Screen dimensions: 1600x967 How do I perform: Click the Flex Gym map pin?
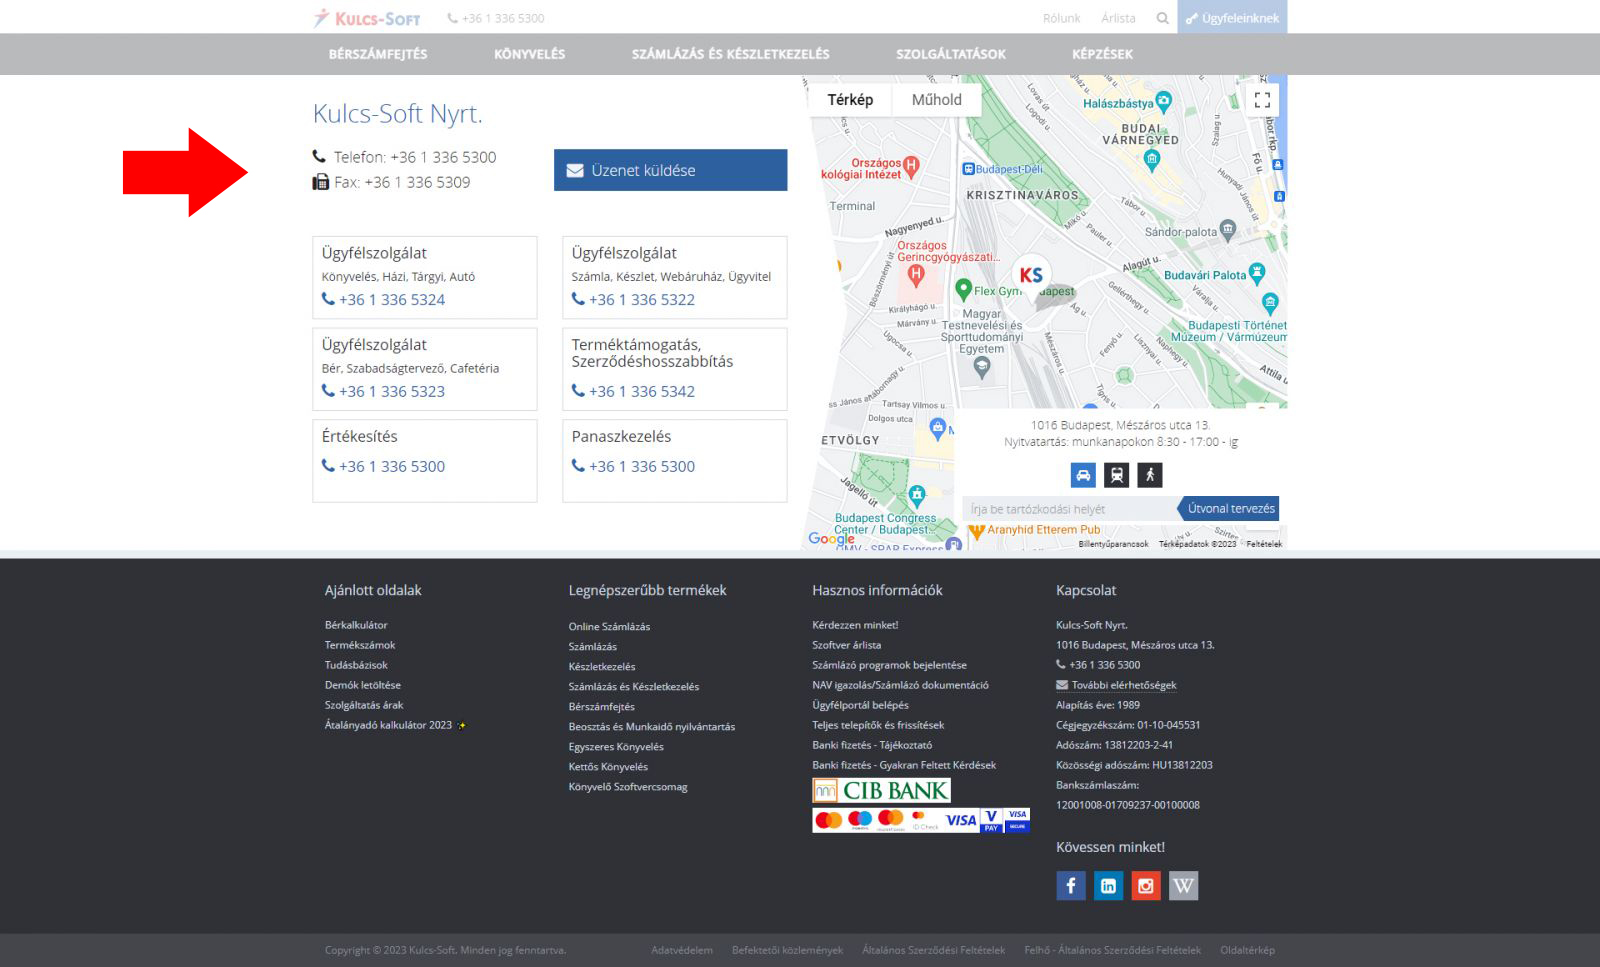964,289
